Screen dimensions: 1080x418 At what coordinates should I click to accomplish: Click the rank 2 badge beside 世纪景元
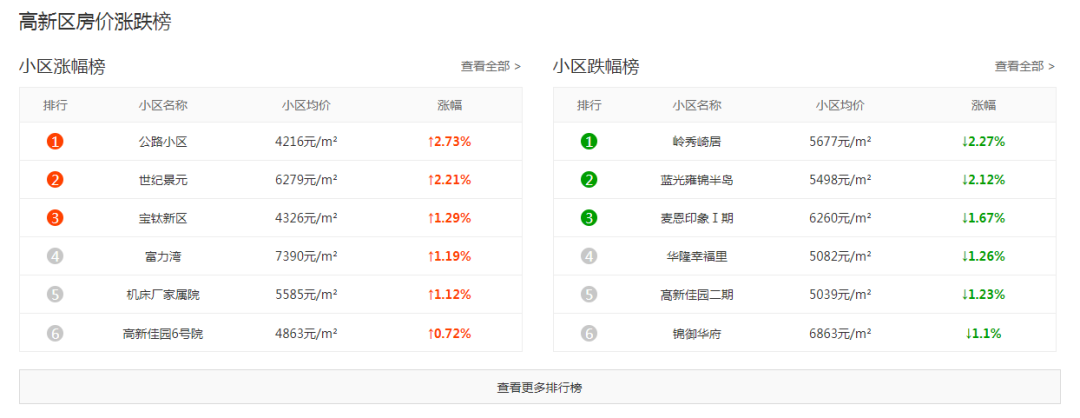[x=55, y=180]
